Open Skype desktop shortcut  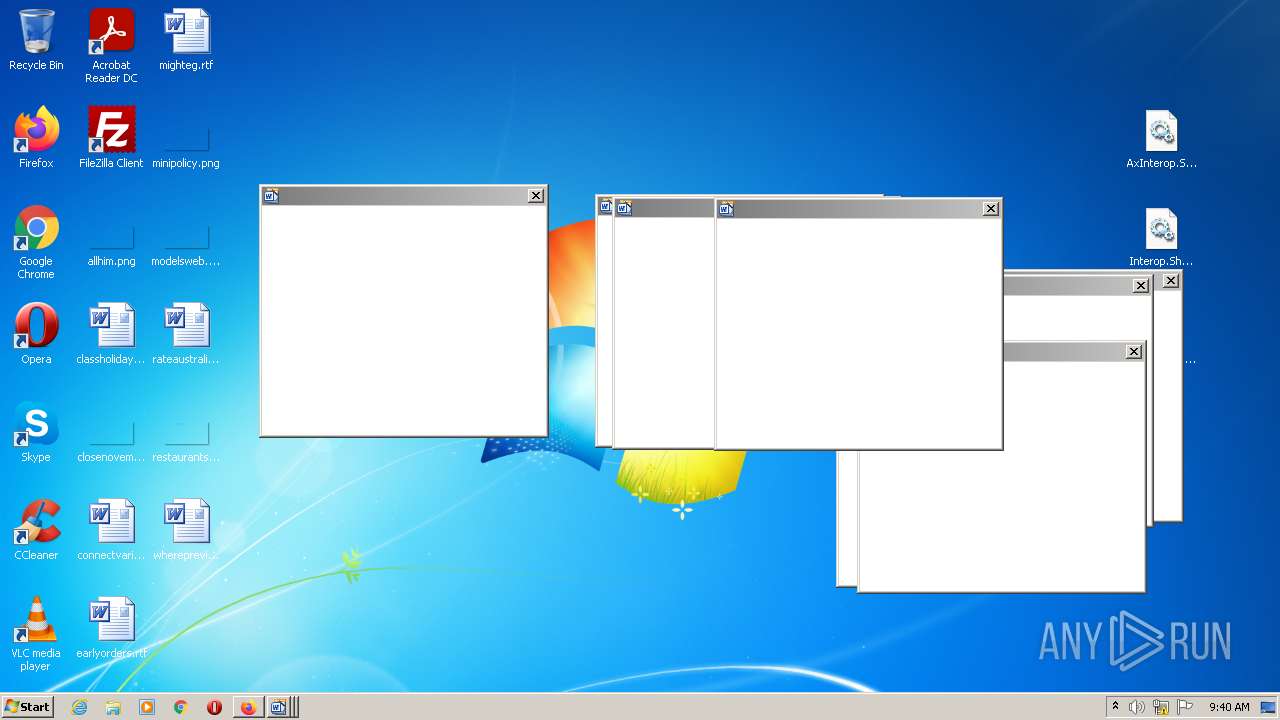[x=36, y=432]
